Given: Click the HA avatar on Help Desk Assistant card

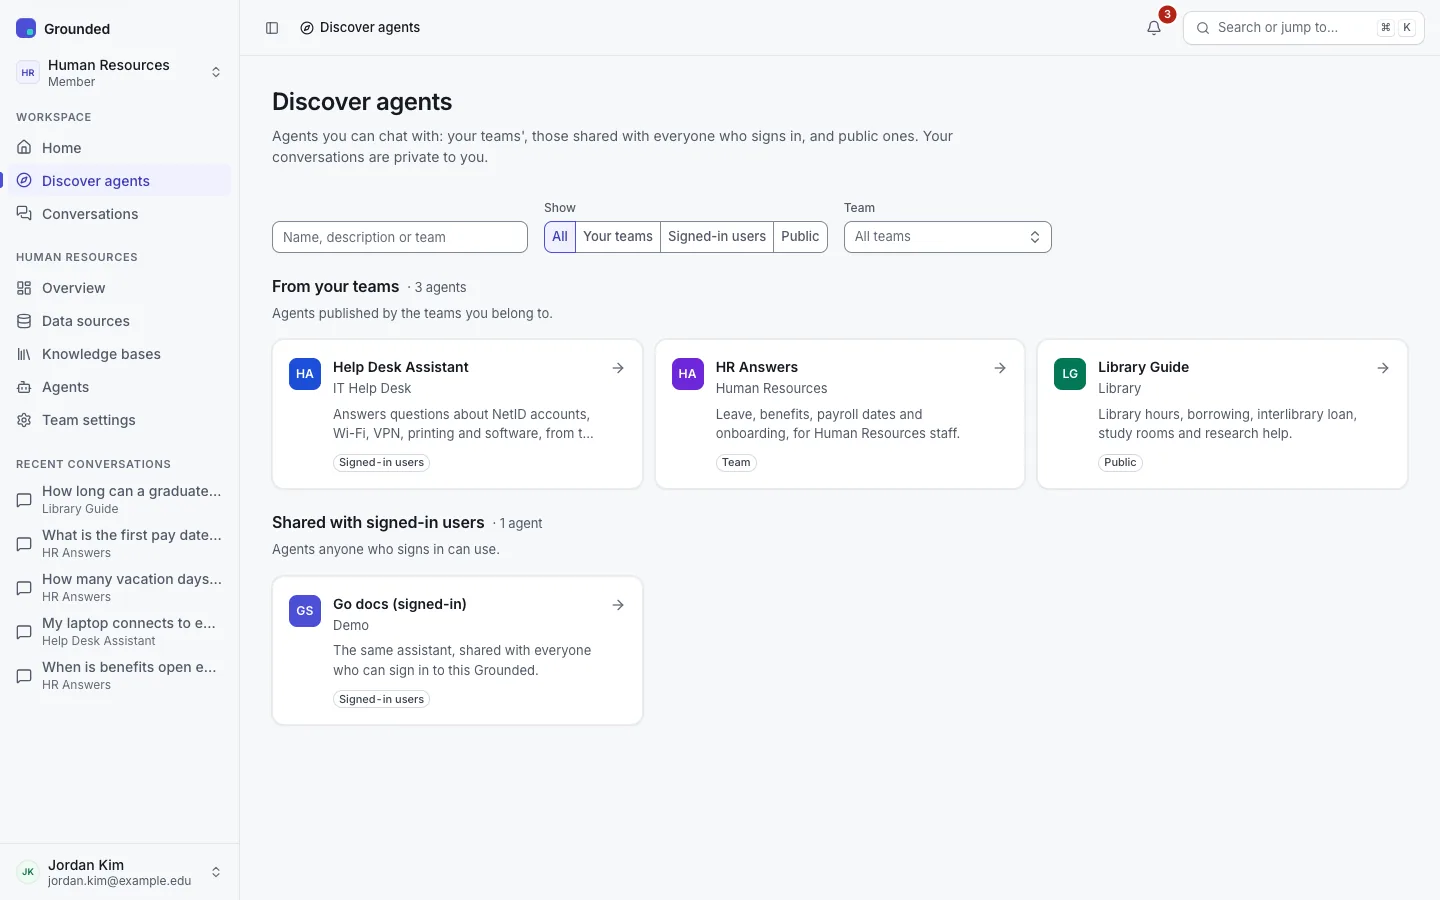Looking at the screenshot, I should click(x=305, y=374).
